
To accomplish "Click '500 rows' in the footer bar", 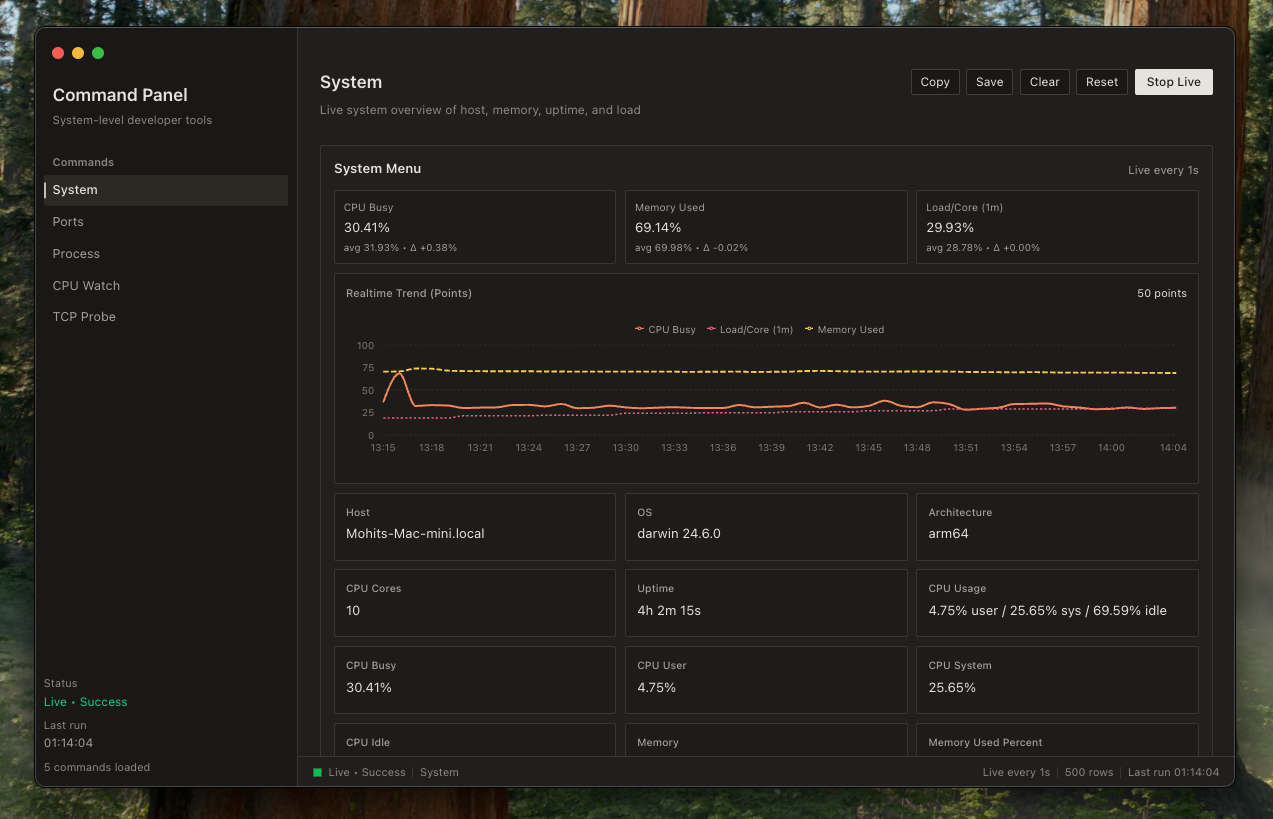I will point(1089,772).
